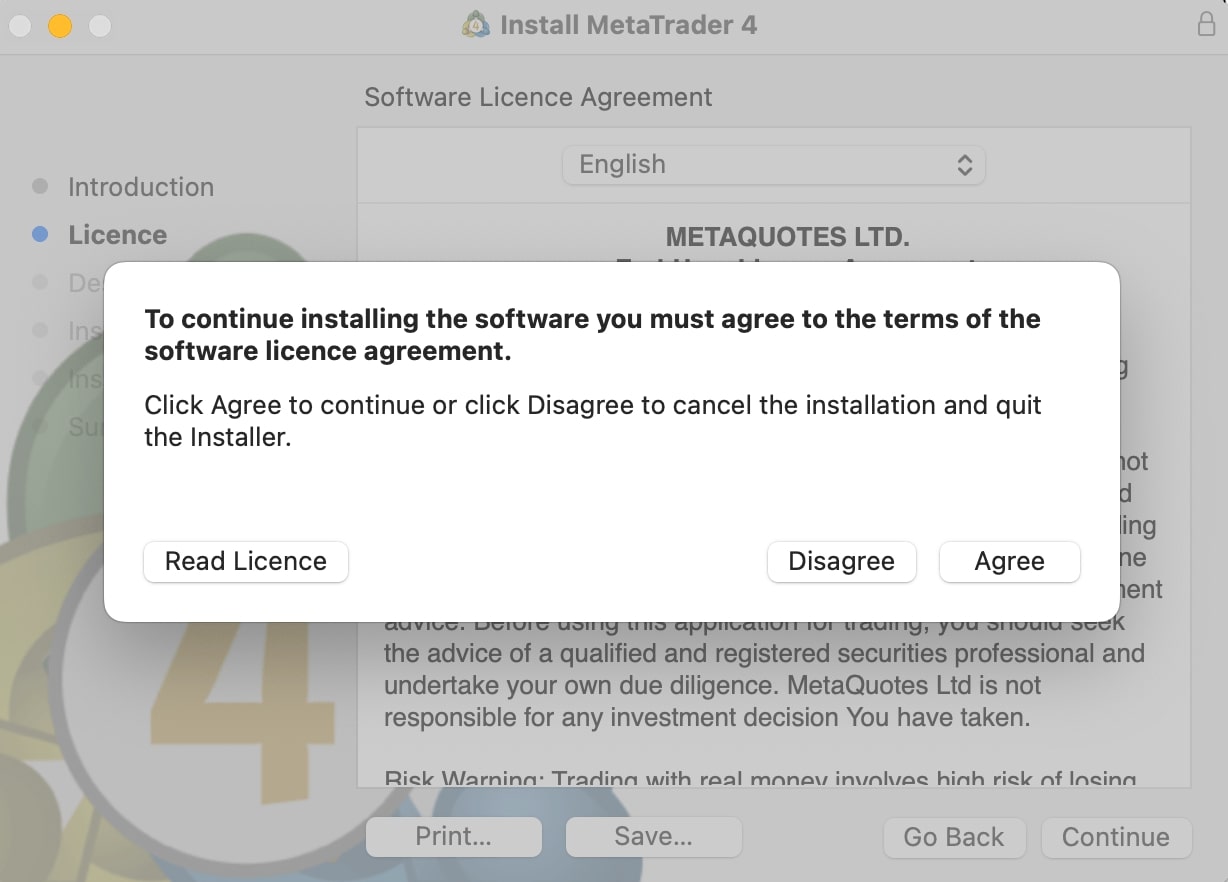Image resolution: width=1228 pixels, height=882 pixels.
Task: Click the Software Licence Agreement heading
Action: [x=538, y=97]
